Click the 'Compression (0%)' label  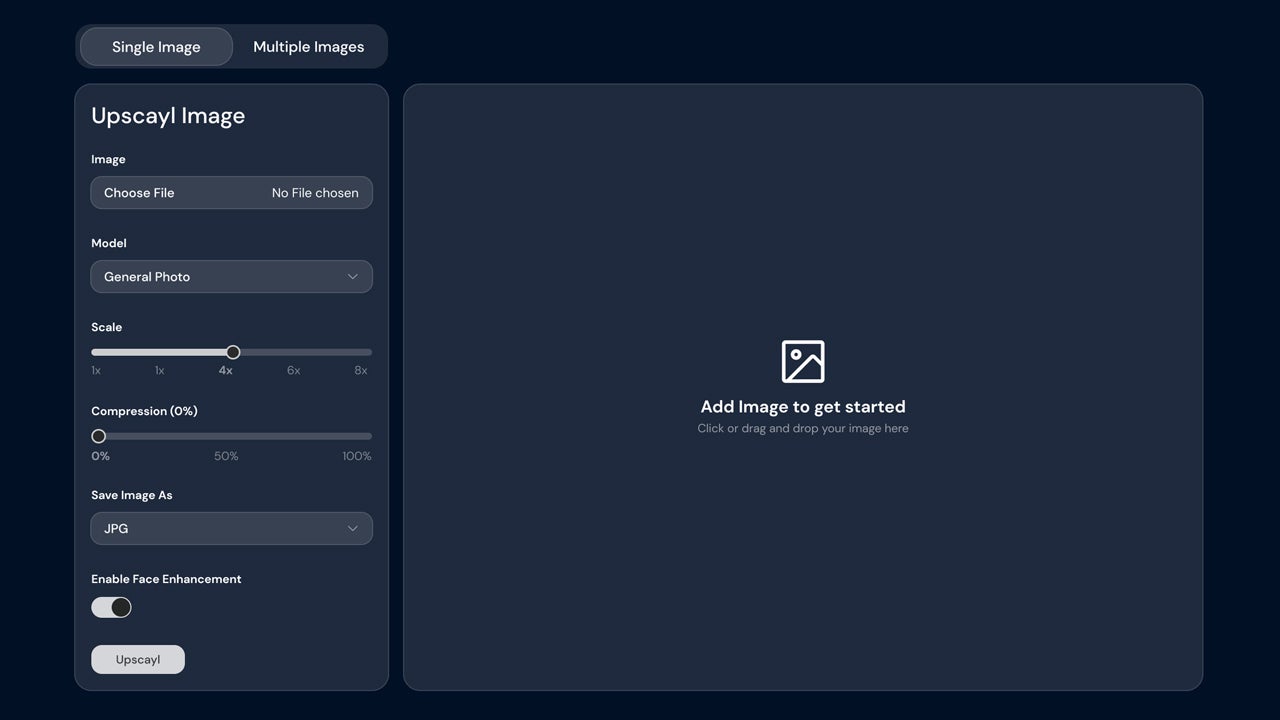pos(144,411)
